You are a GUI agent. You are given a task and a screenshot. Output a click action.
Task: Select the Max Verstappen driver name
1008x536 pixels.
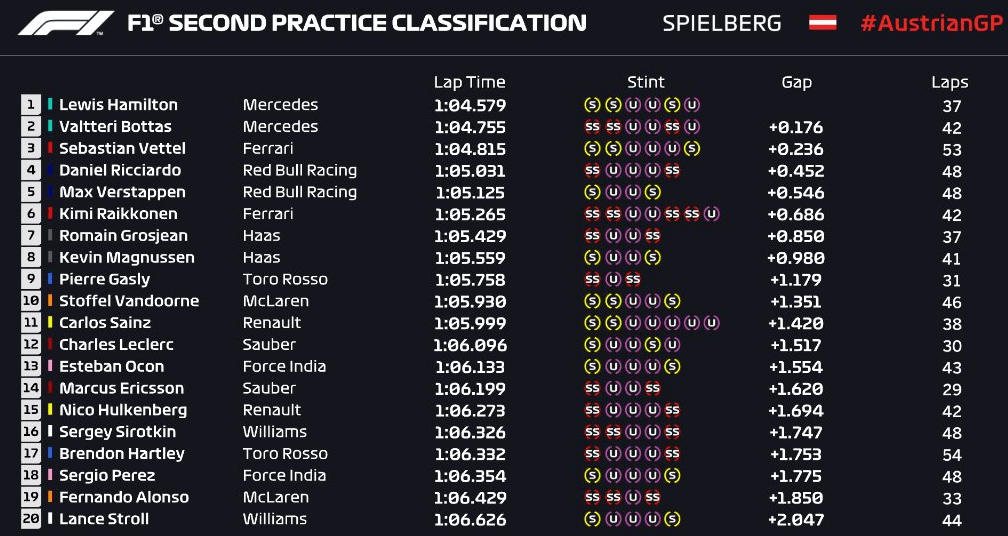(122, 192)
